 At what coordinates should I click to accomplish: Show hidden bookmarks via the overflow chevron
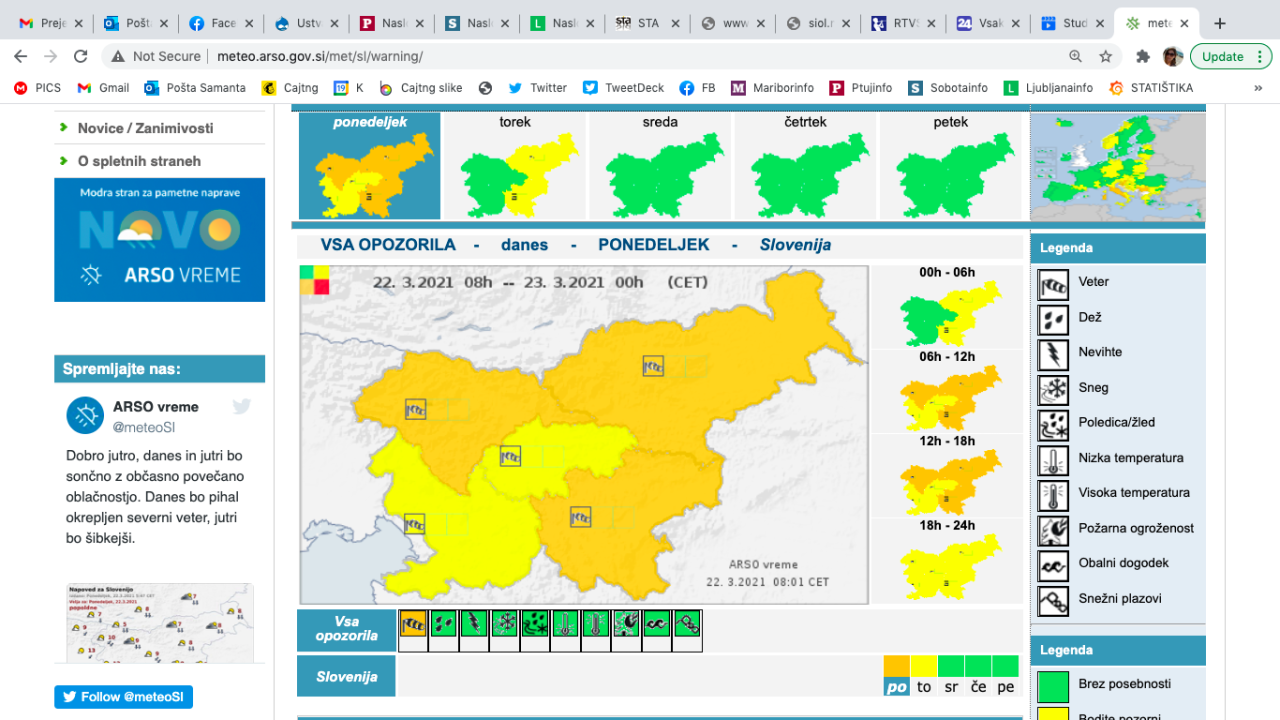coord(1258,88)
